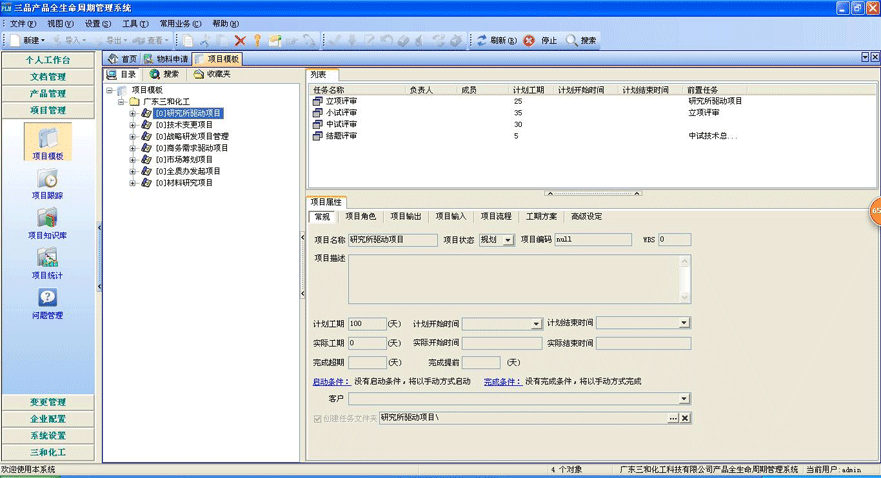Click the 刷新 refresh toolbar button

pyautogui.click(x=496, y=41)
